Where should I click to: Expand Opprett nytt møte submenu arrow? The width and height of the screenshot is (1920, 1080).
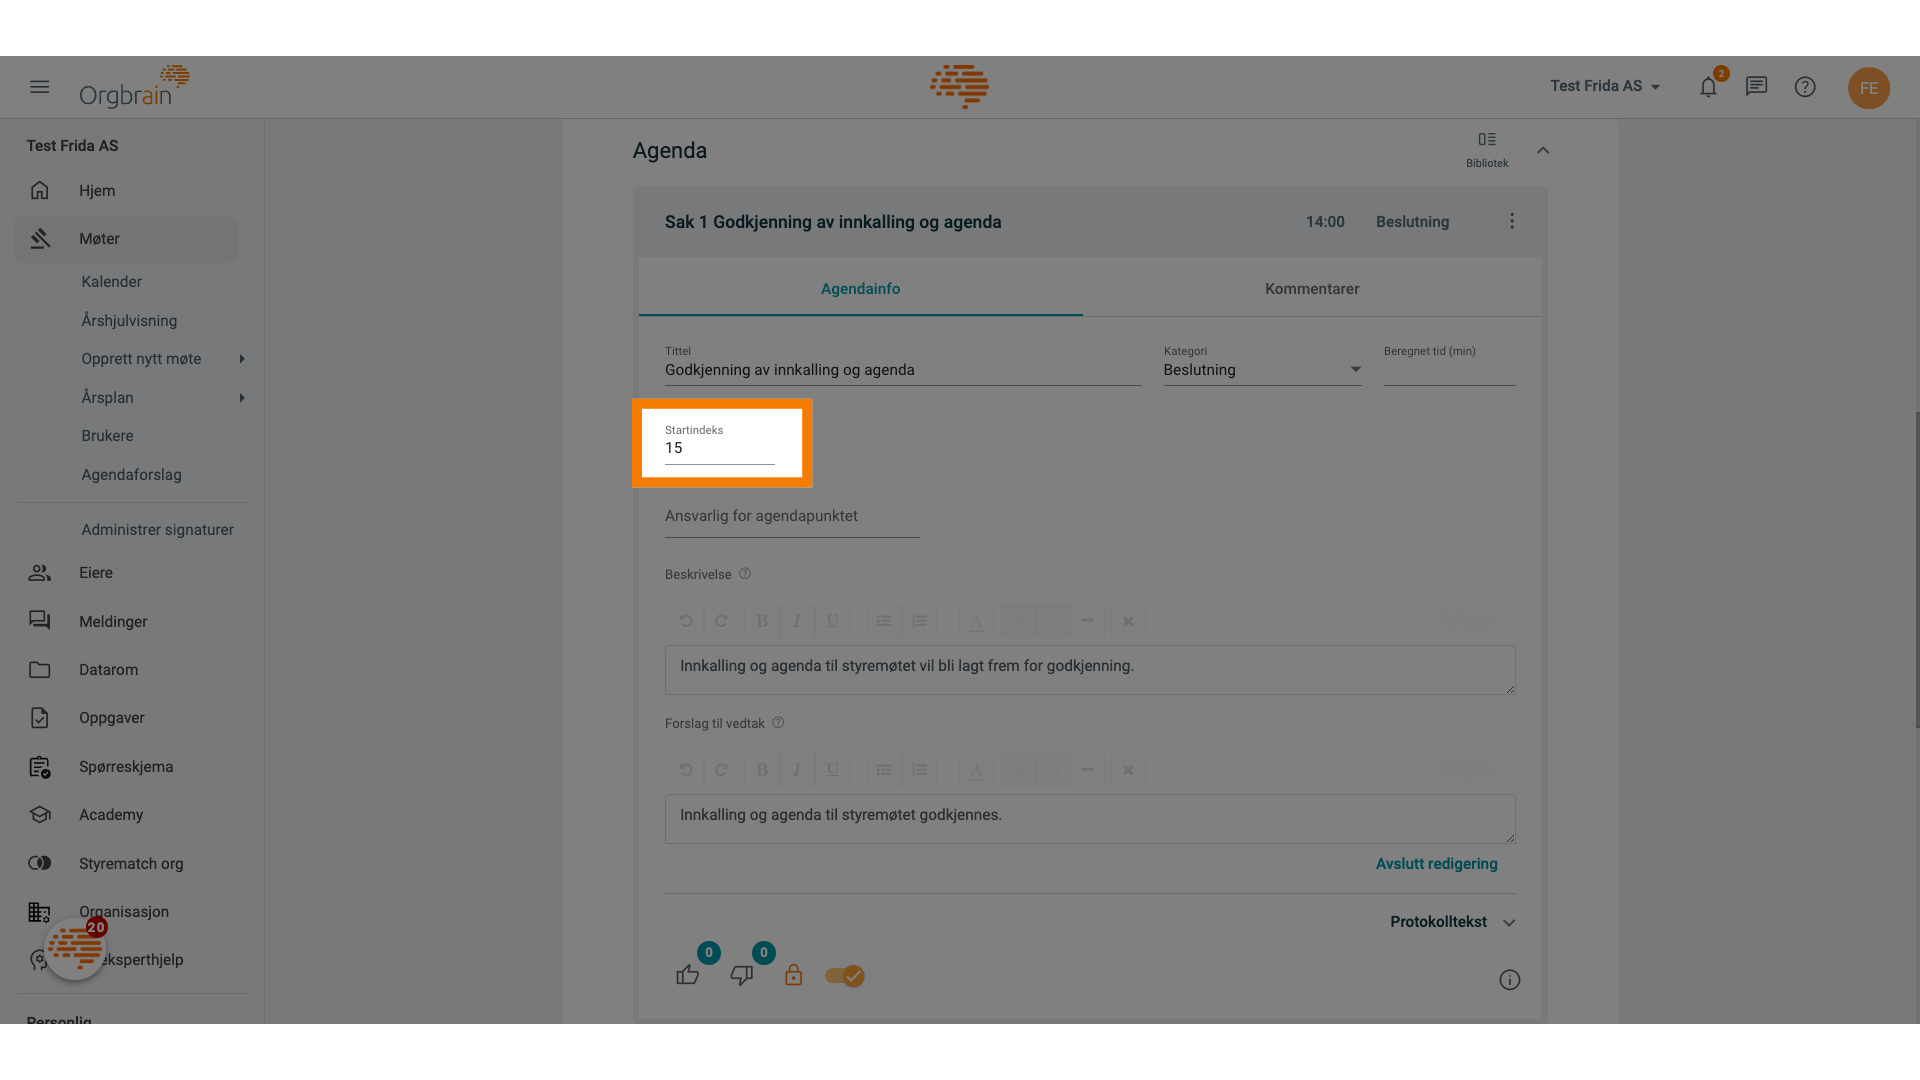coord(242,359)
